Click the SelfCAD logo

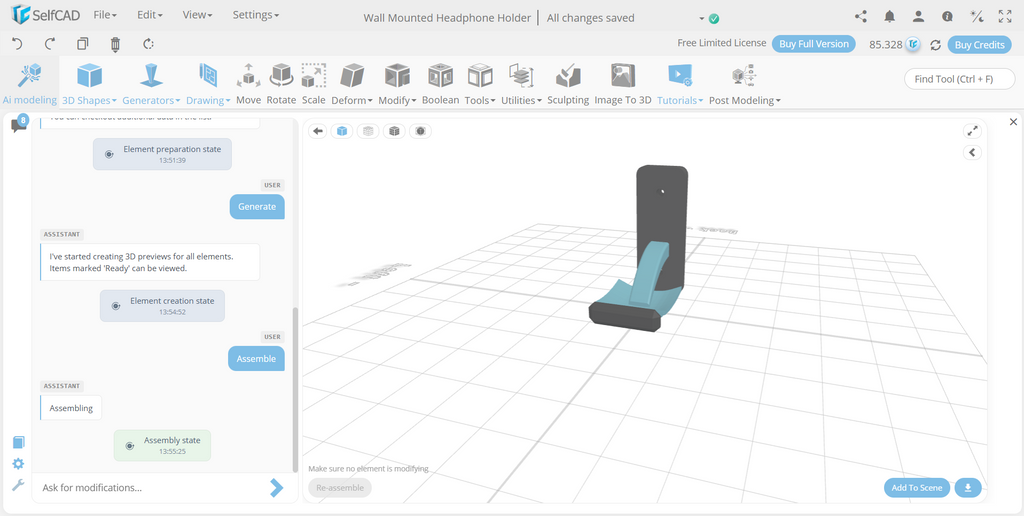click(46, 15)
